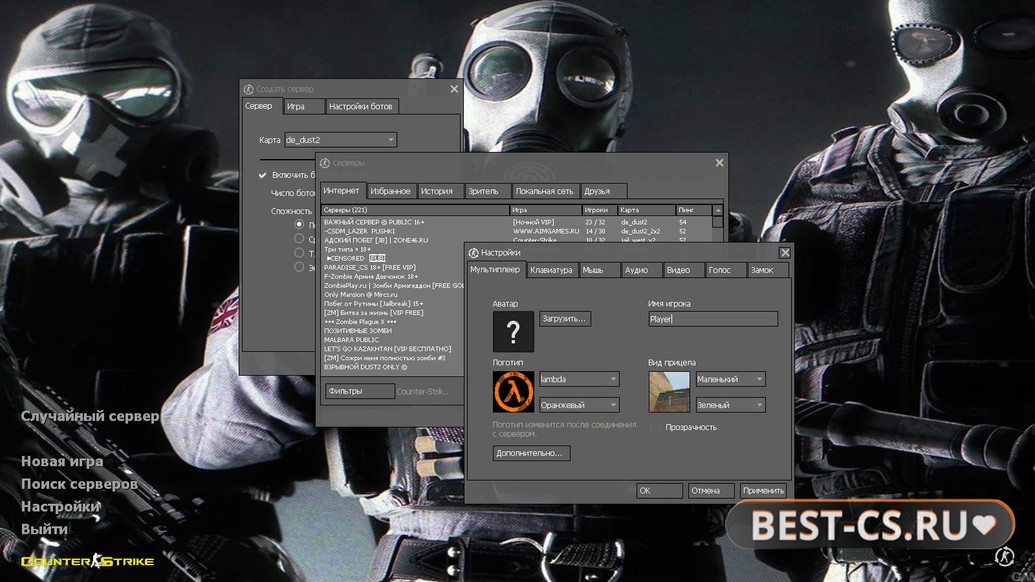The image size is (1035, 582).
Task: Select the Мультиплеер settings tab
Action: point(495,269)
